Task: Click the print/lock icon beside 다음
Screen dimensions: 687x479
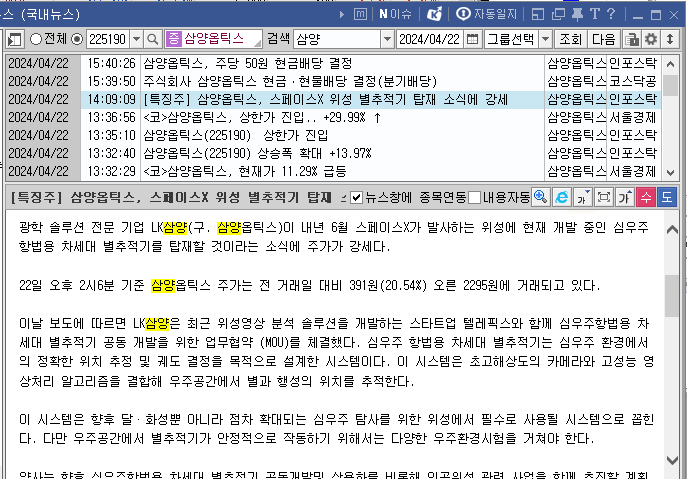Action: point(632,39)
